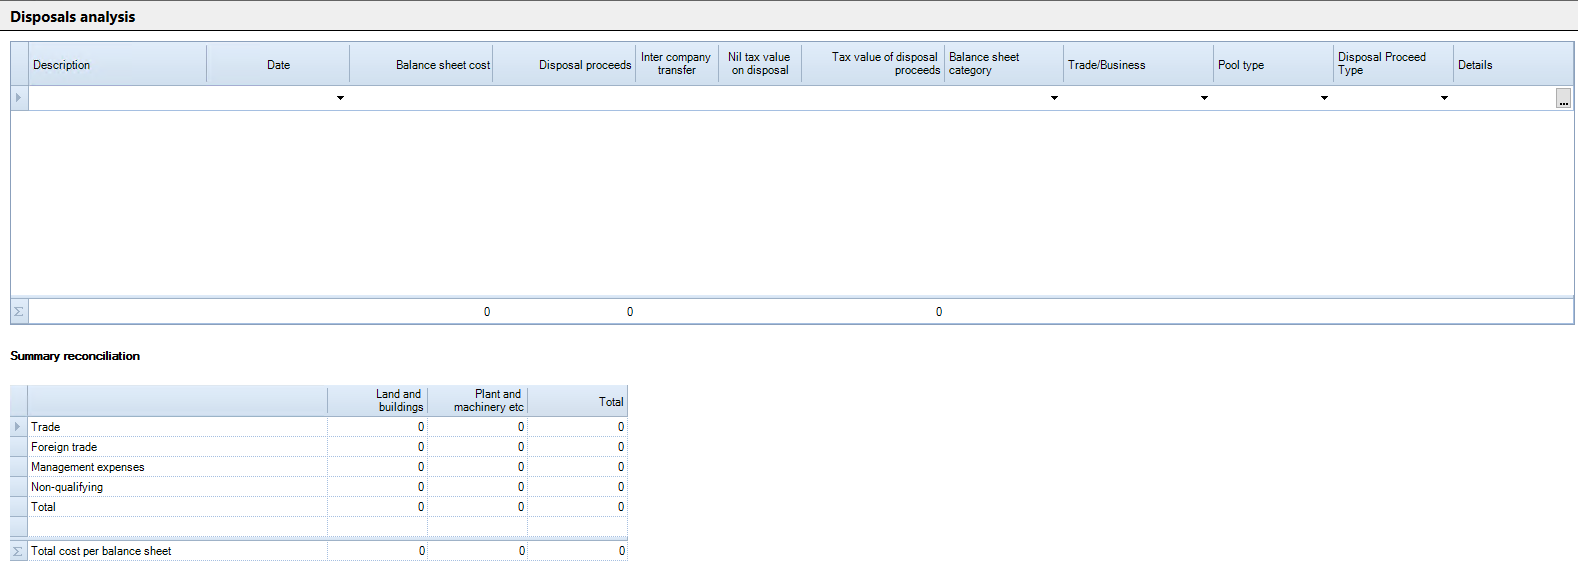
Task: Click the Details ellipsis button
Action: 1564,99
